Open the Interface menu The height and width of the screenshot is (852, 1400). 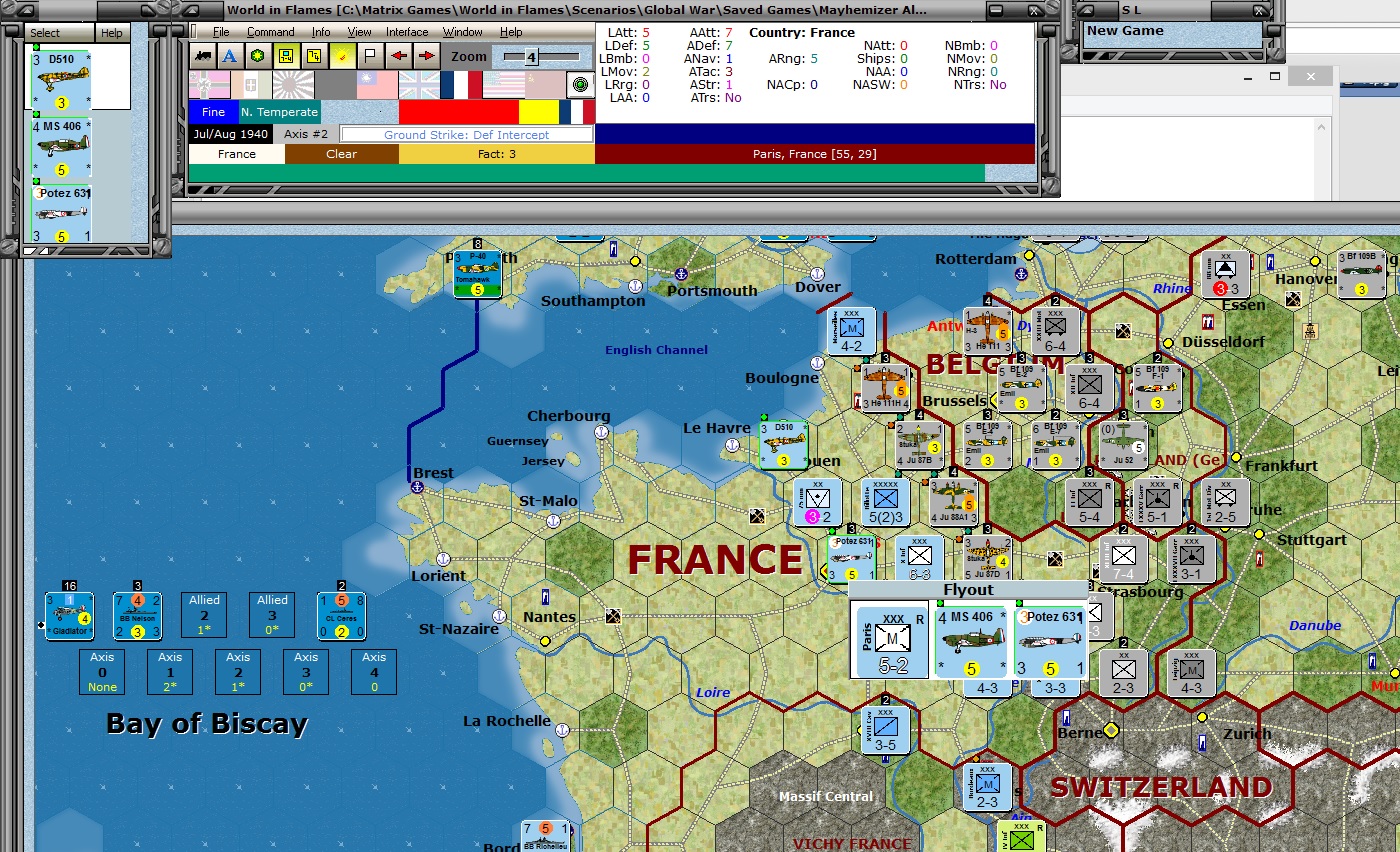pos(407,33)
